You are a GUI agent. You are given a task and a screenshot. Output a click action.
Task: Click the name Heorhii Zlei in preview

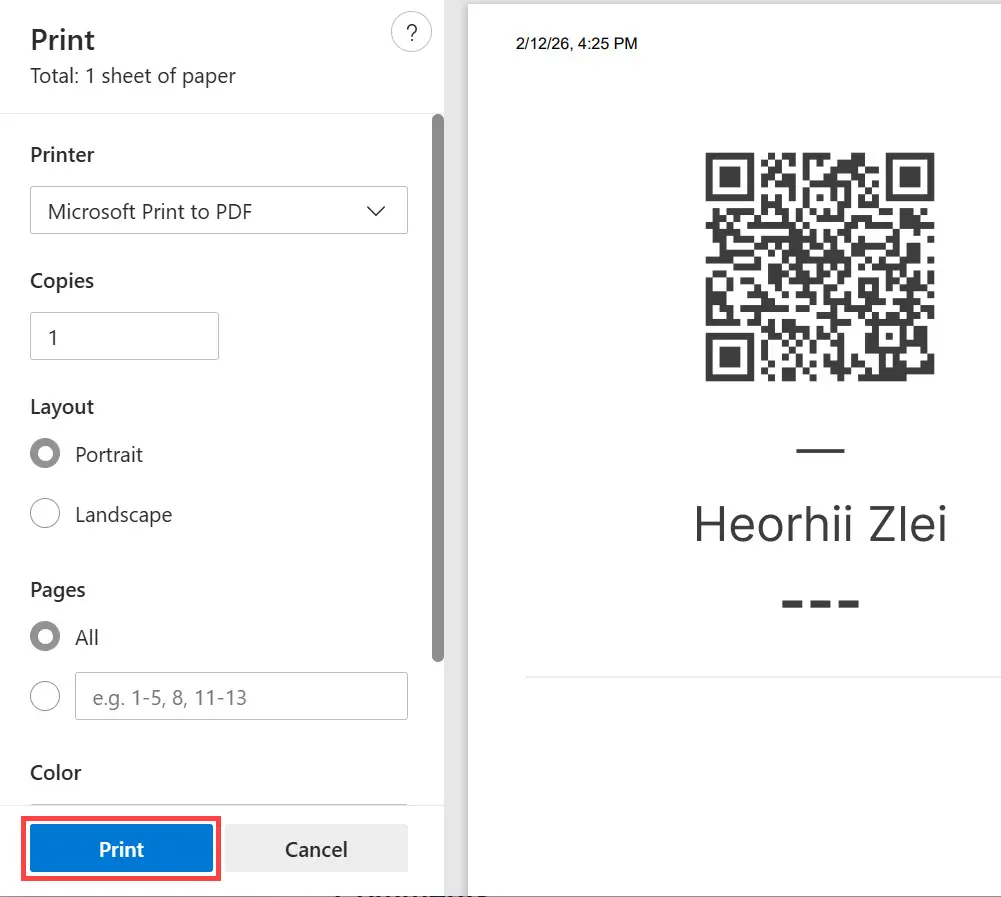point(820,525)
